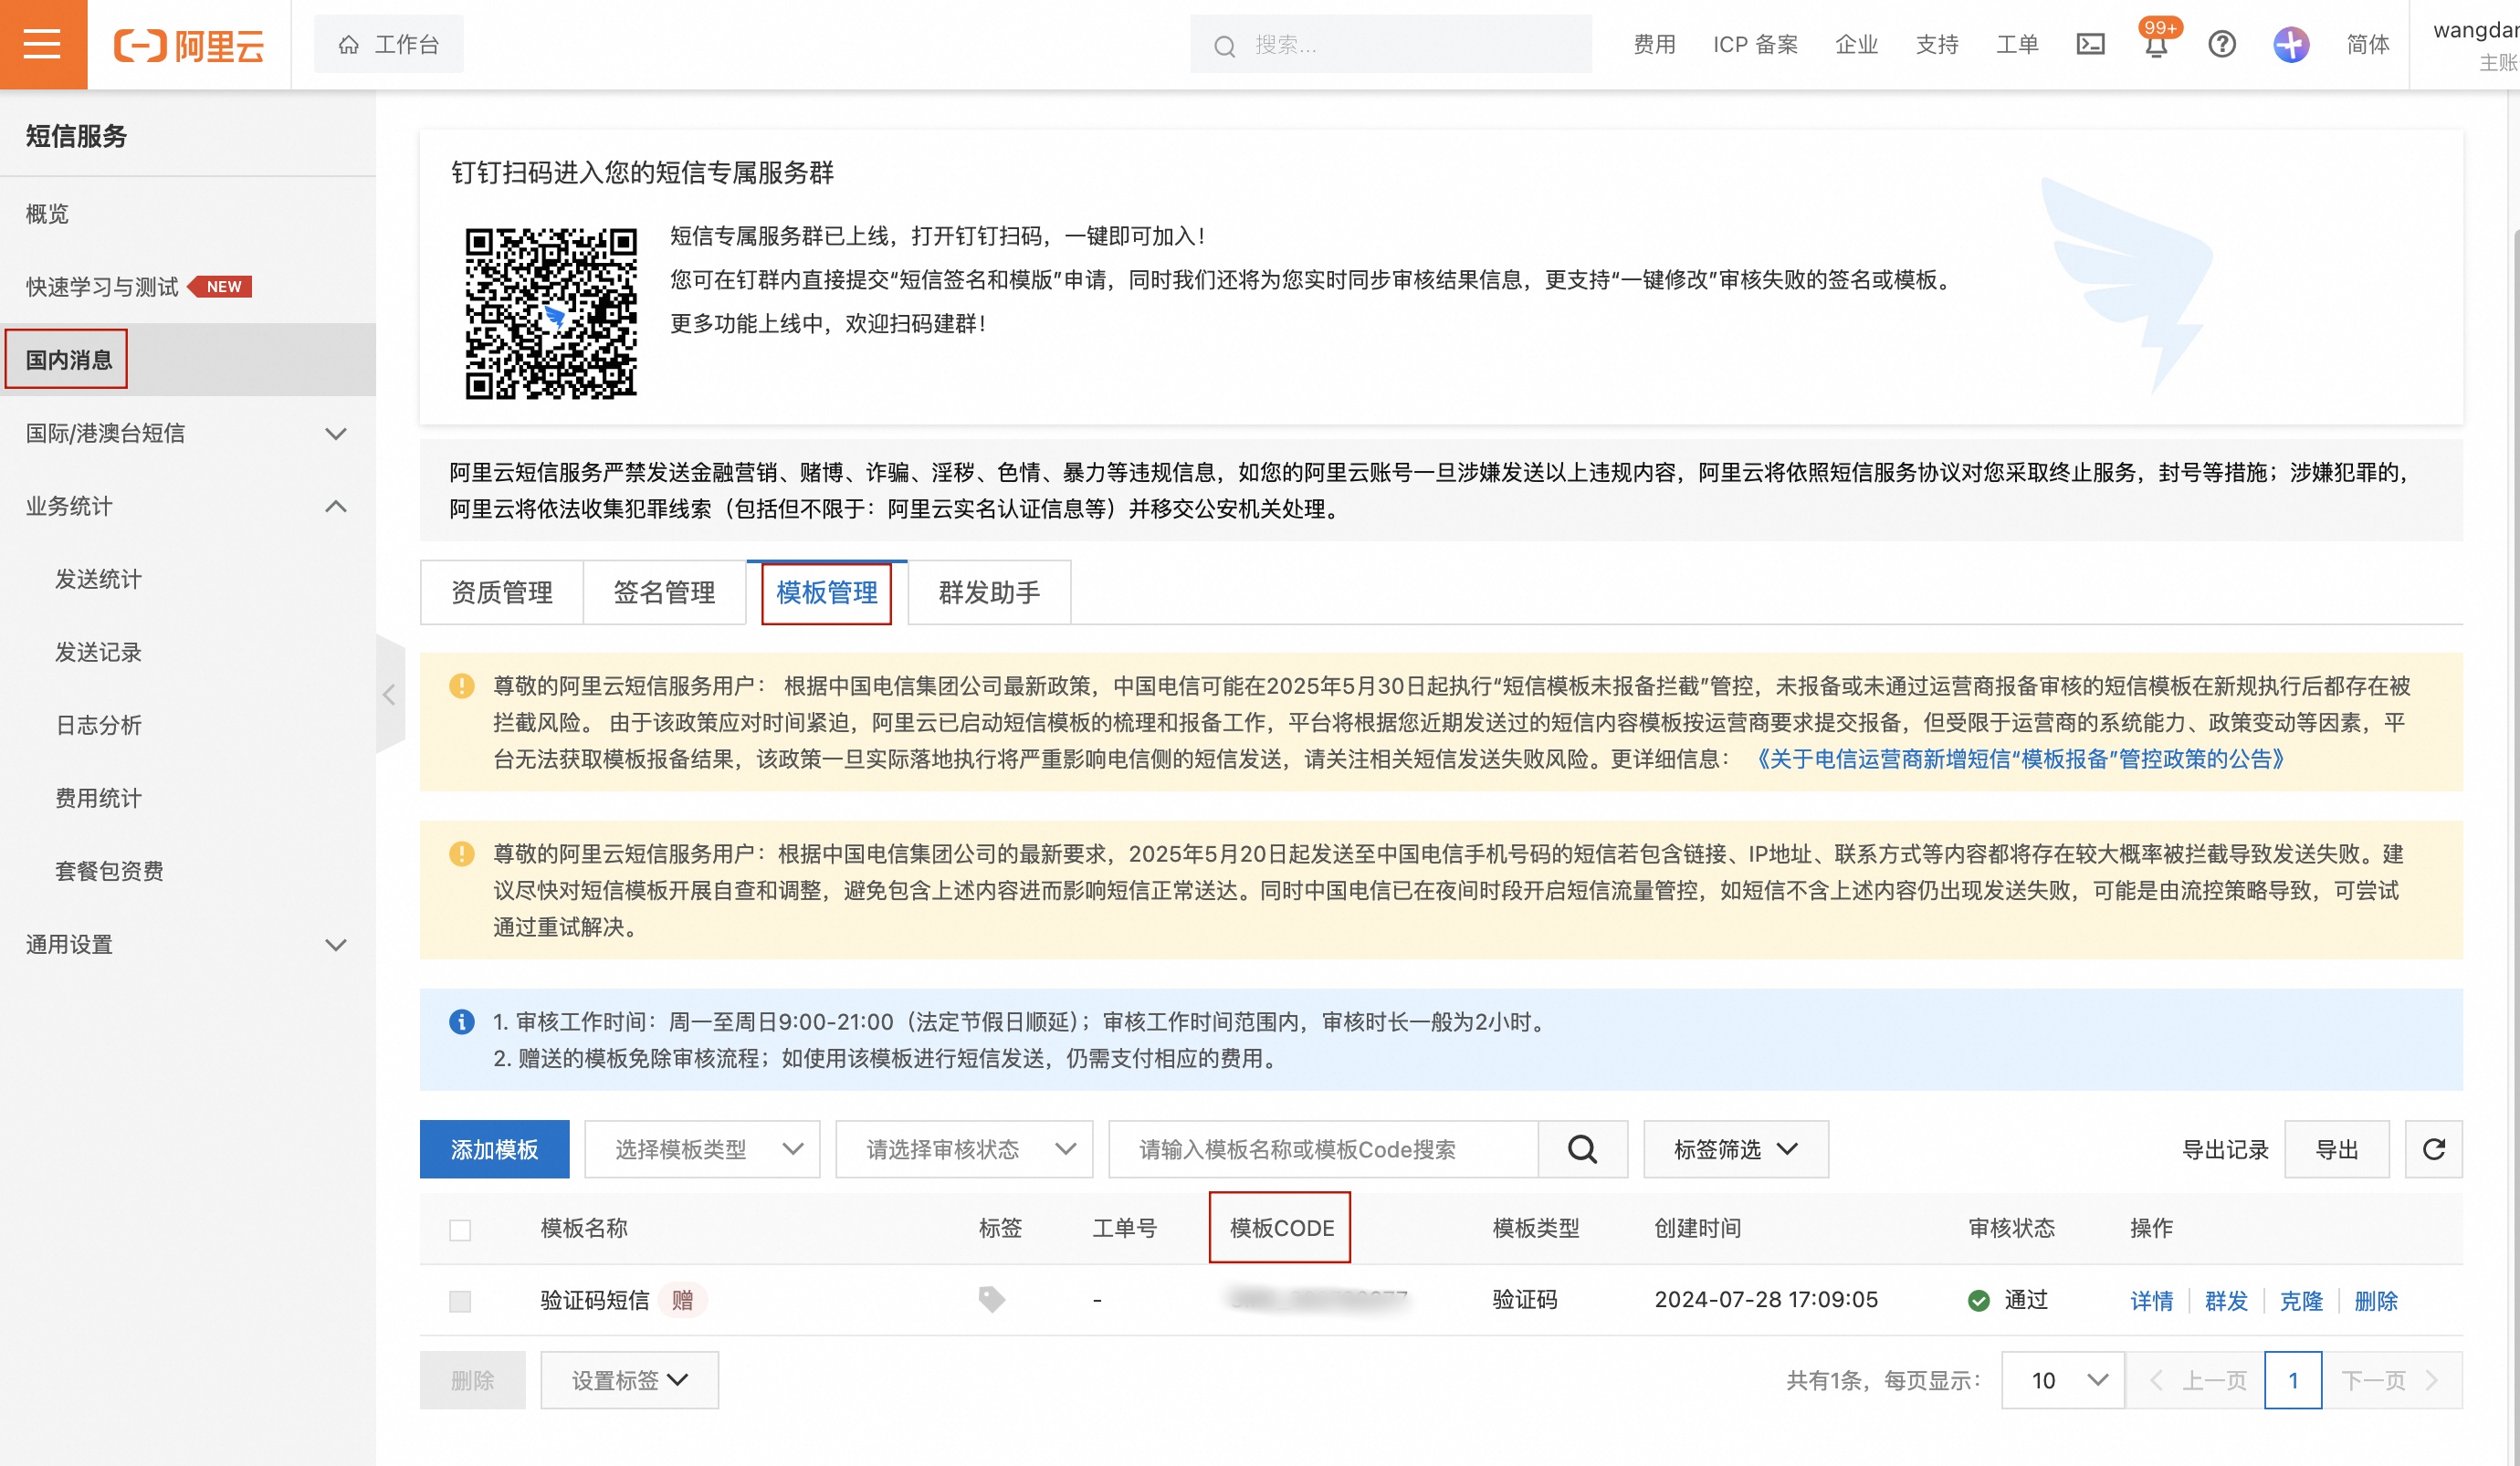Refresh the template list
The image size is (2520, 1466).
pyautogui.click(x=2433, y=1149)
